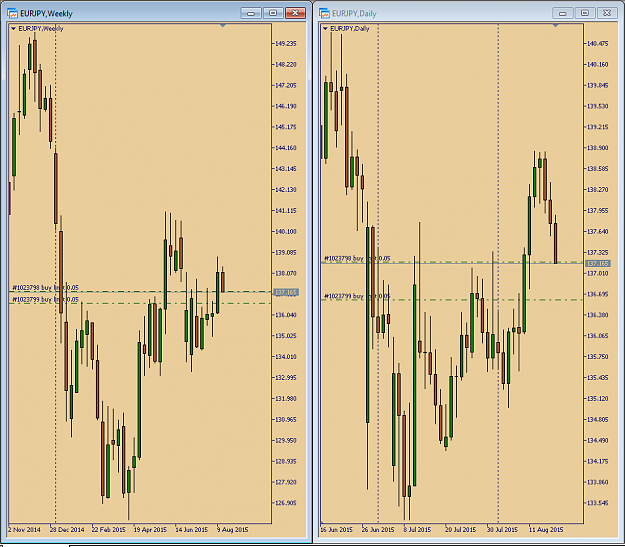Click price level 149.235 on Weekly axis
The image size is (625, 547).
point(286,43)
